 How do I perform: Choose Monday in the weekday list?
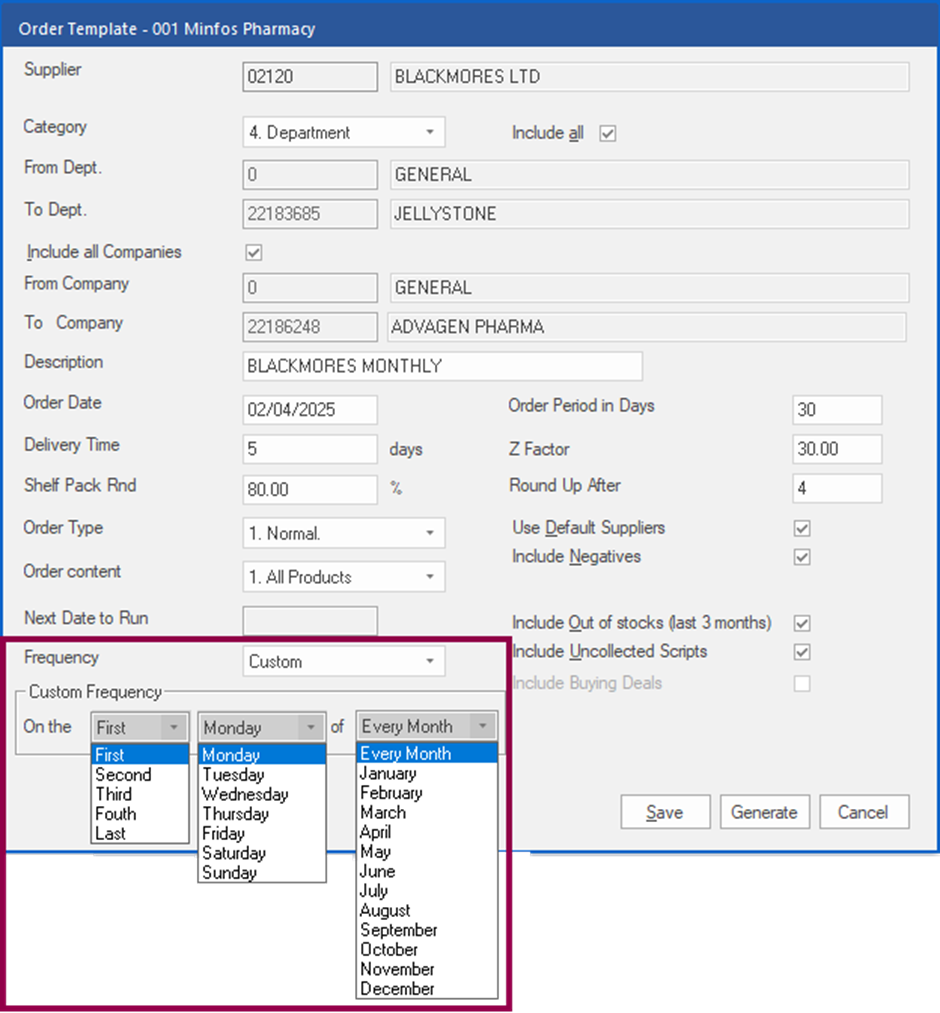(x=262, y=755)
